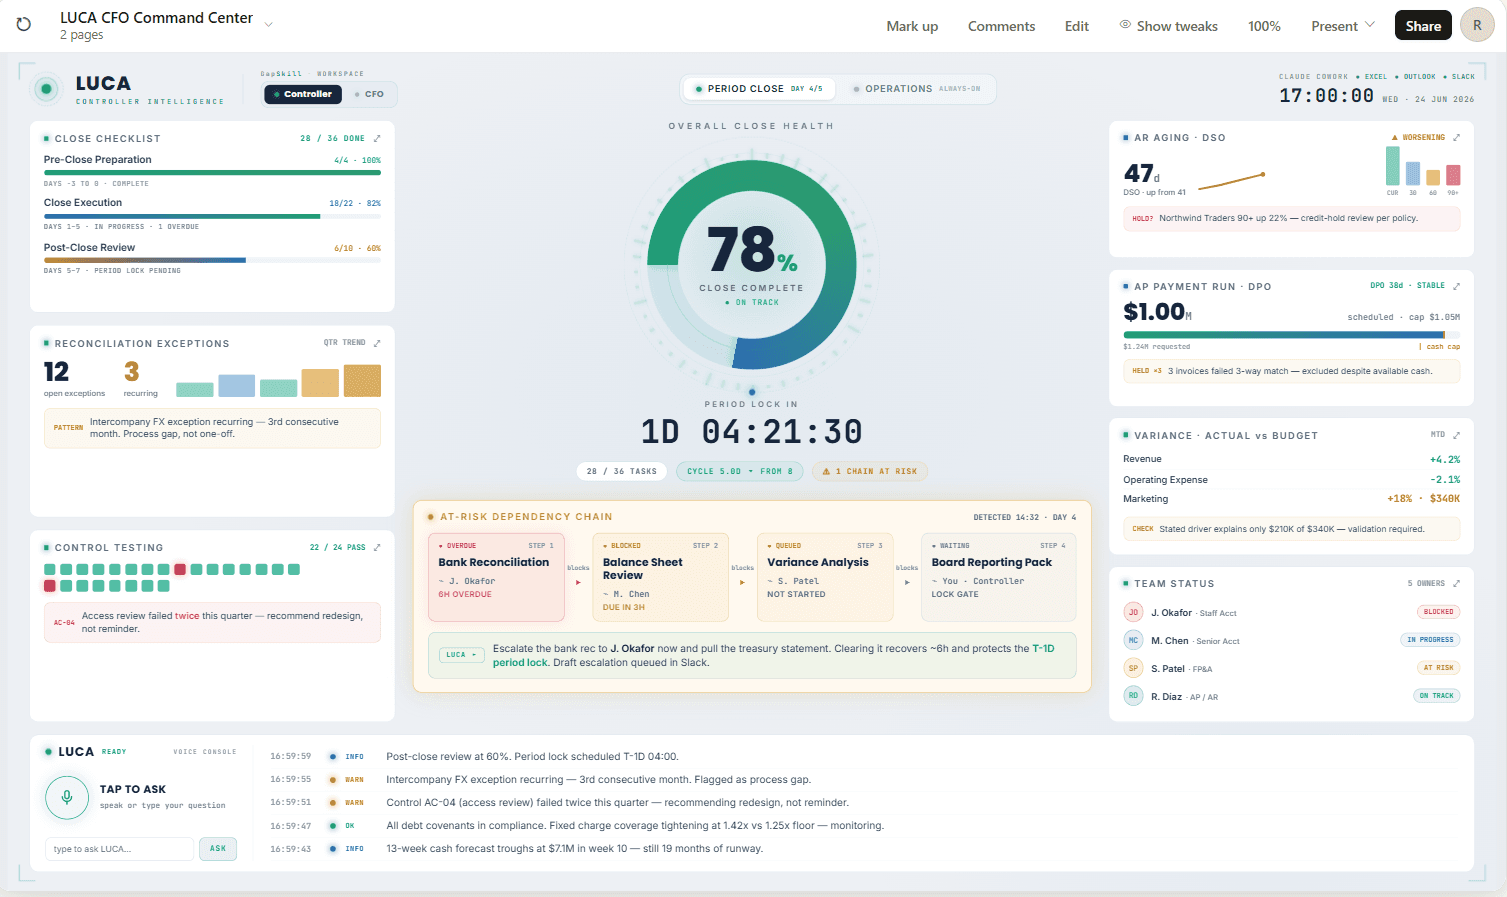Click the Pre-Close Preparation progress bar

click(212, 172)
